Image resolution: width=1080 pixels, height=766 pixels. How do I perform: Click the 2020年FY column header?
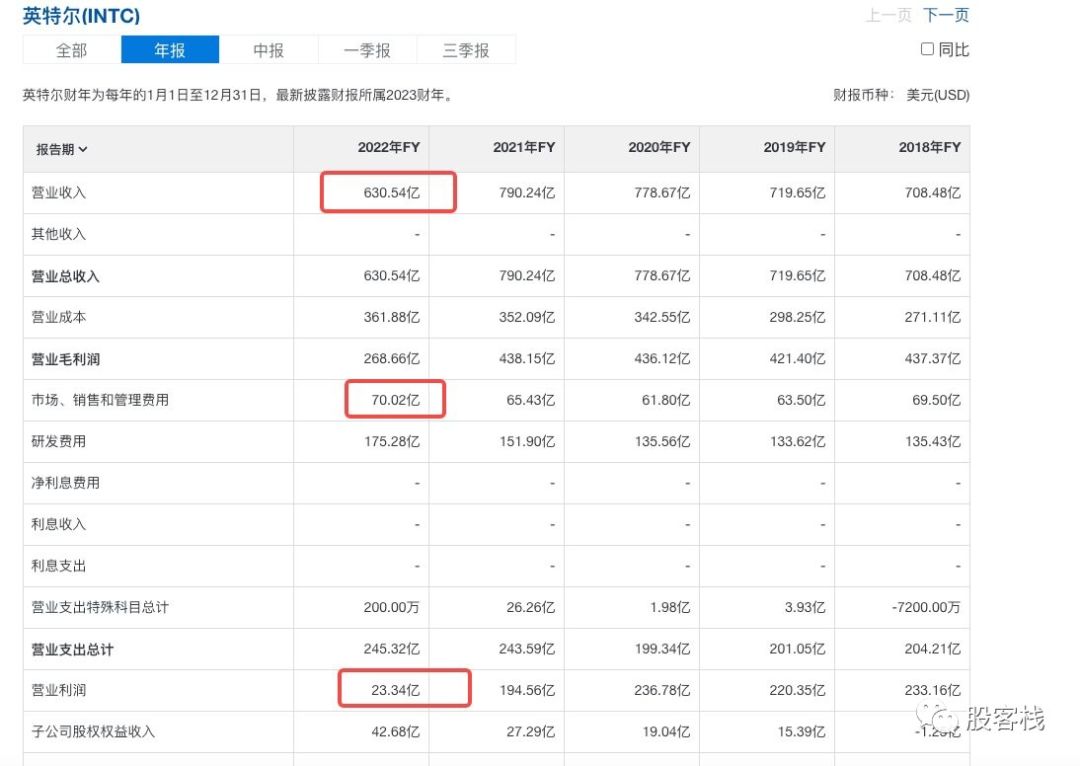click(659, 147)
